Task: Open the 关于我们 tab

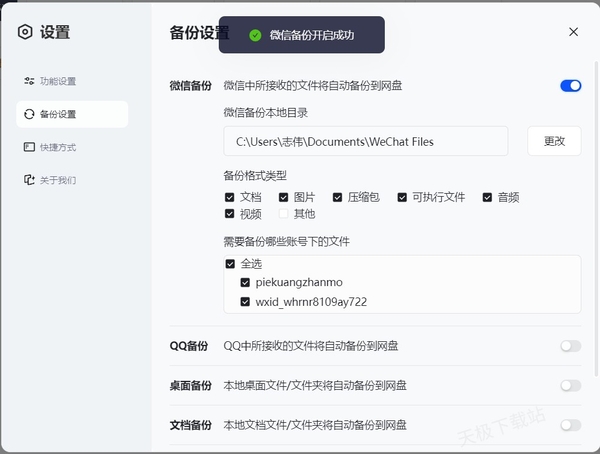Action: (x=72, y=180)
